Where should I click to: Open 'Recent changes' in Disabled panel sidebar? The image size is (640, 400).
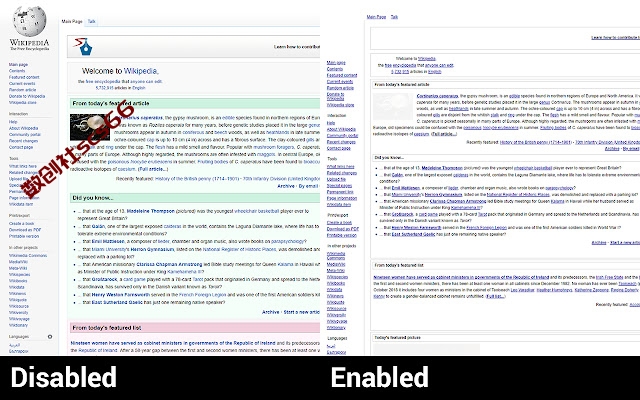[x=24, y=141]
